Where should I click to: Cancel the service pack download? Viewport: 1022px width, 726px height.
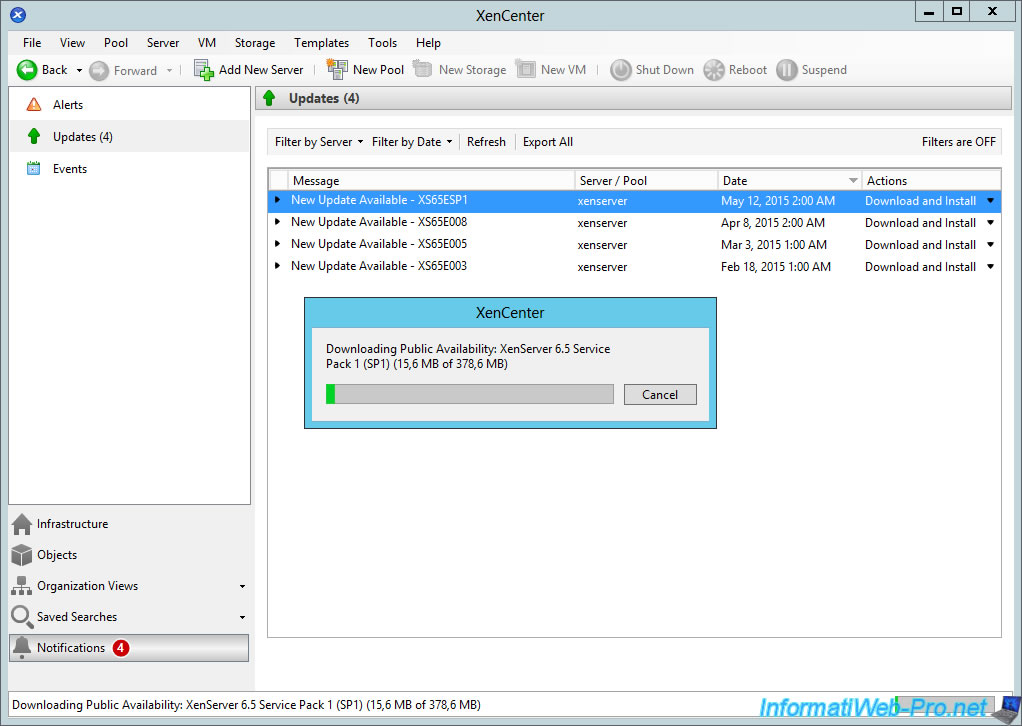[x=660, y=394]
